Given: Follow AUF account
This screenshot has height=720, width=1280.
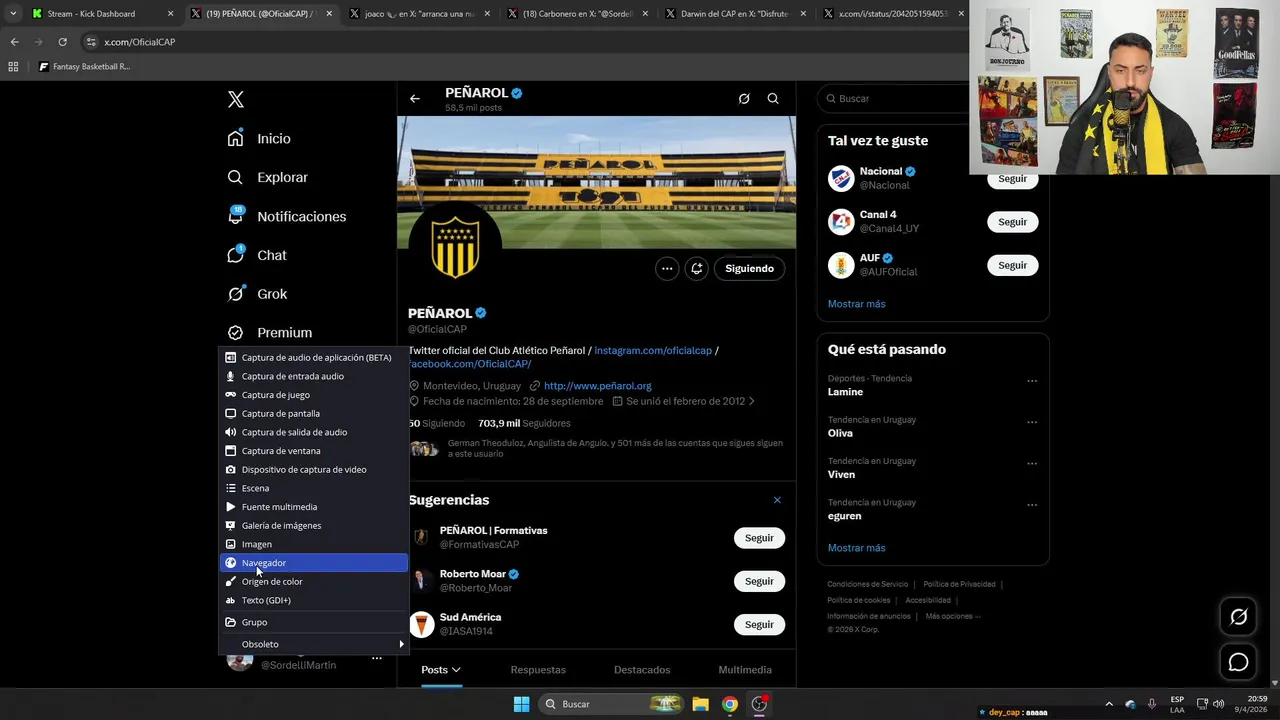Looking at the screenshot, I should [1012, 265].
